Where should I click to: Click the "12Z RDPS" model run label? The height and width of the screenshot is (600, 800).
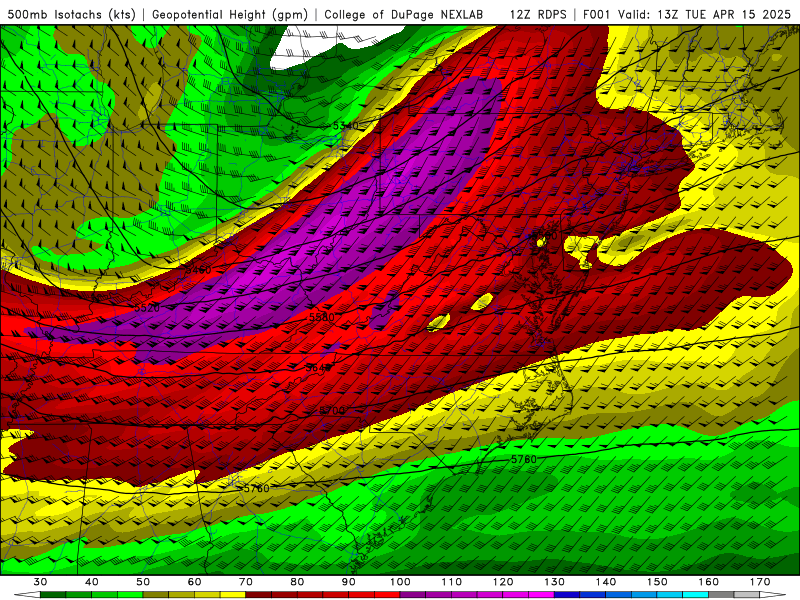tap(538, 15)
